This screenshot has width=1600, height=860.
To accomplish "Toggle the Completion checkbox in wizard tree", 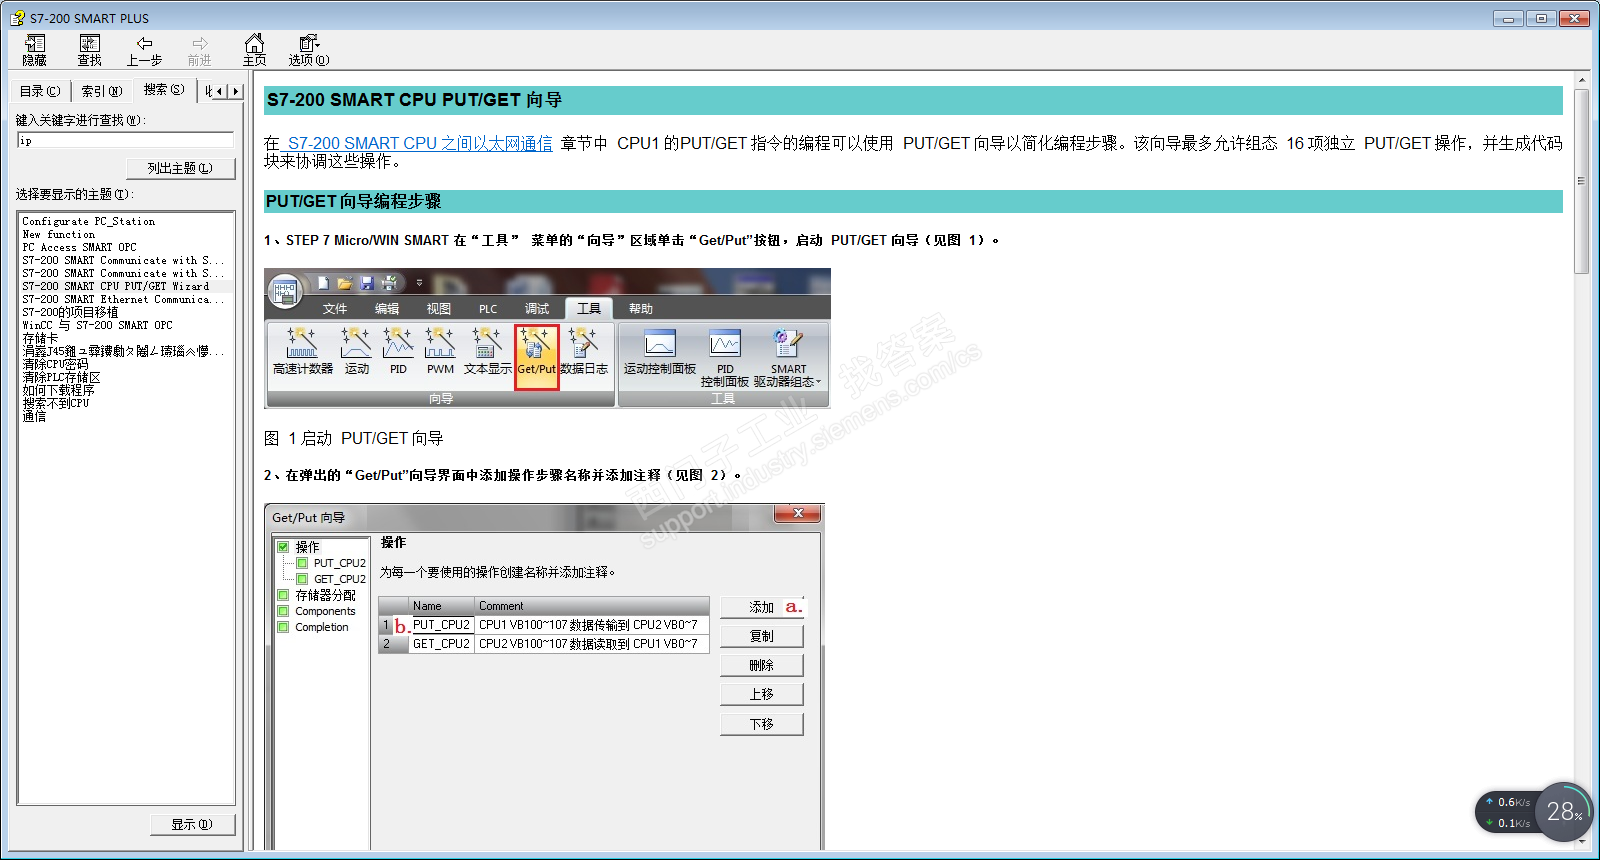I will click(x=283, y=627).
